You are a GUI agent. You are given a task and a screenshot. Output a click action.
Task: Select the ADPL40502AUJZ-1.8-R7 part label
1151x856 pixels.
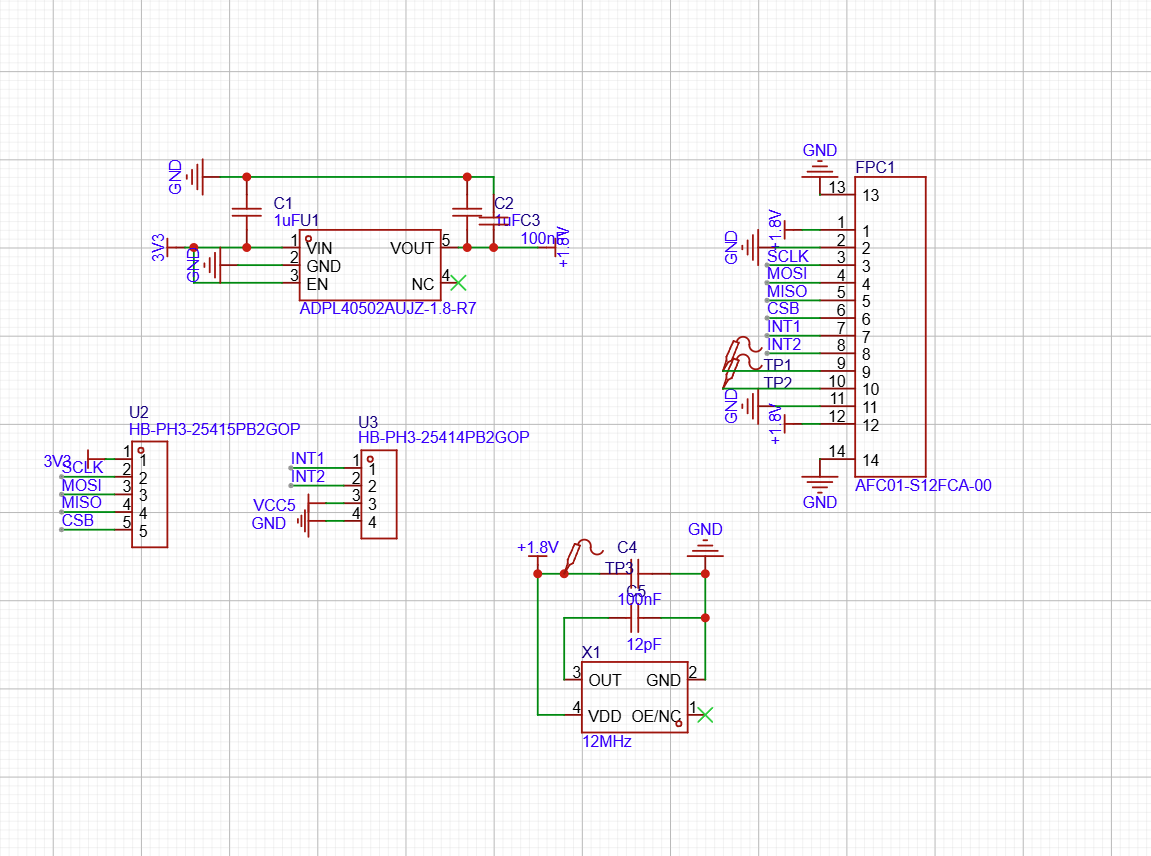pyautogui.click(x=387, y=310)
